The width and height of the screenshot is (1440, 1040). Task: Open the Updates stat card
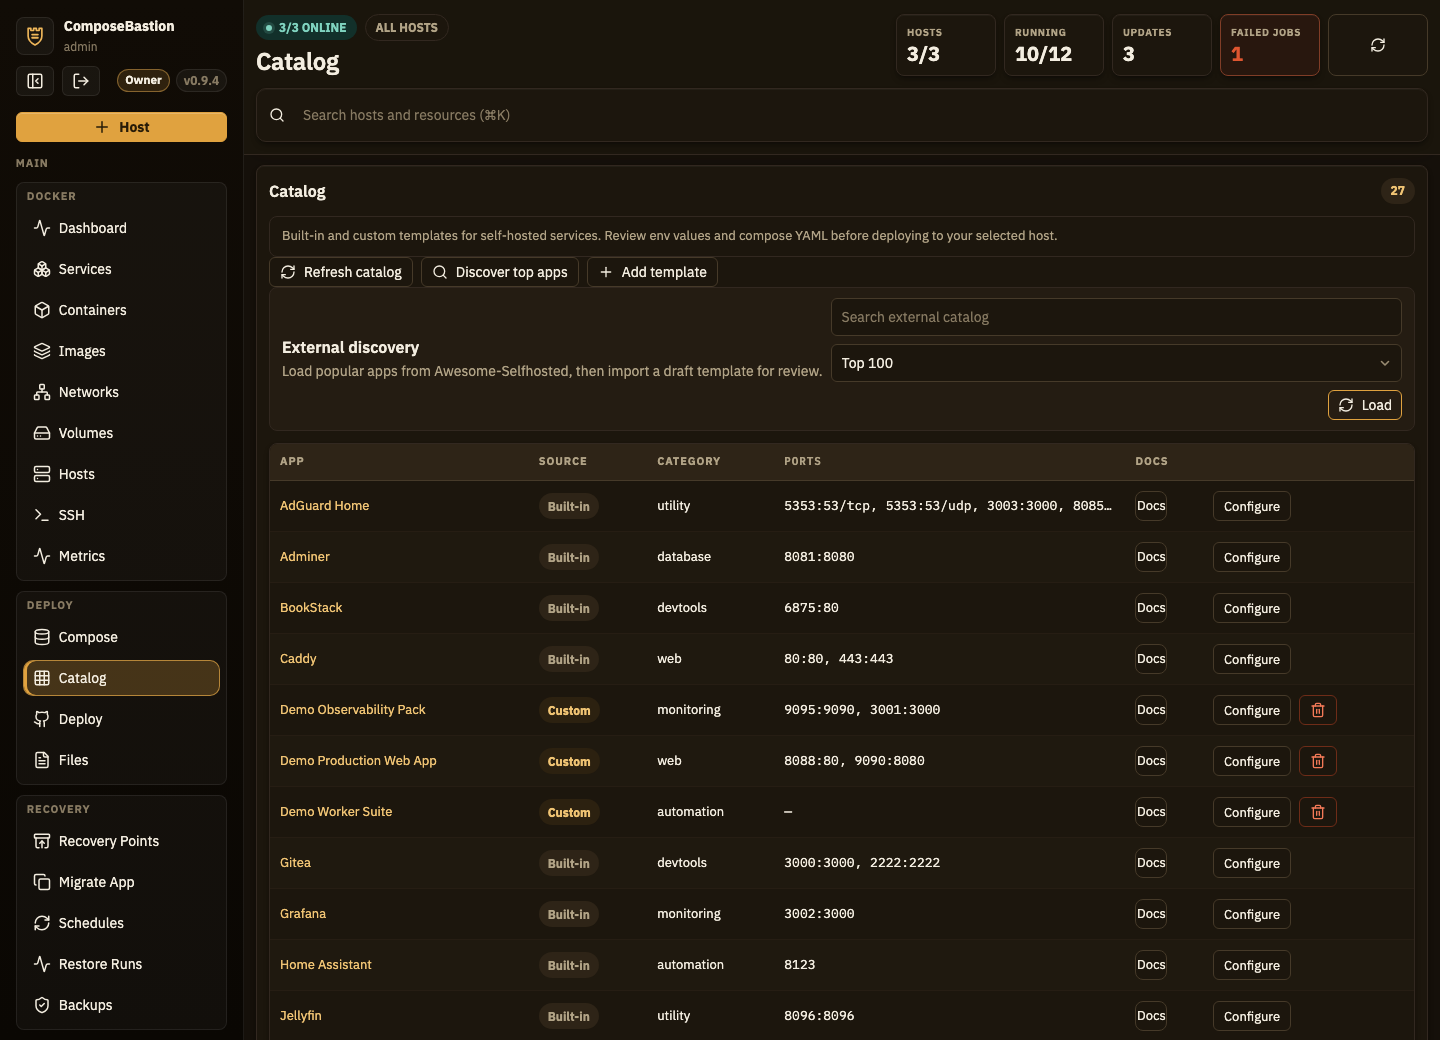(1162, 45)
